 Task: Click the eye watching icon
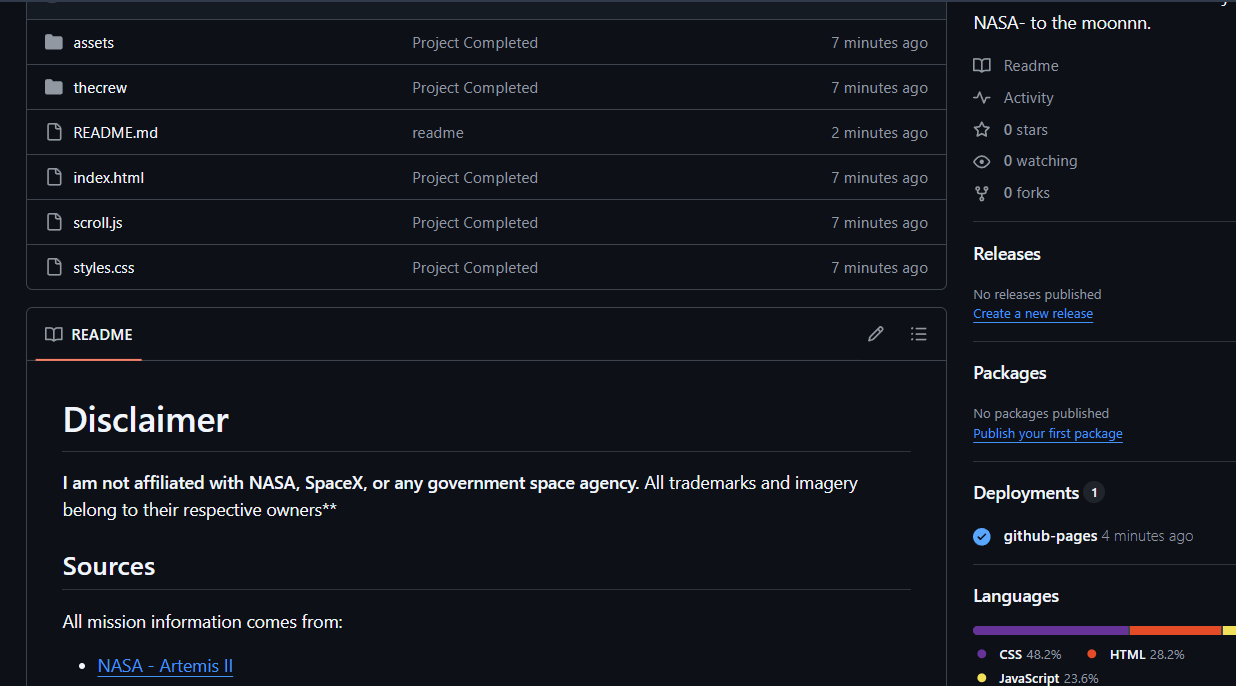[982, 161]
